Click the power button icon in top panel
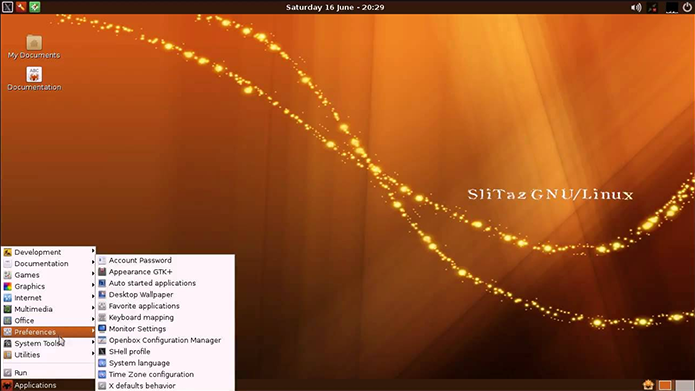695x391 pixels. pyautogui.click(x=687, y=7)
